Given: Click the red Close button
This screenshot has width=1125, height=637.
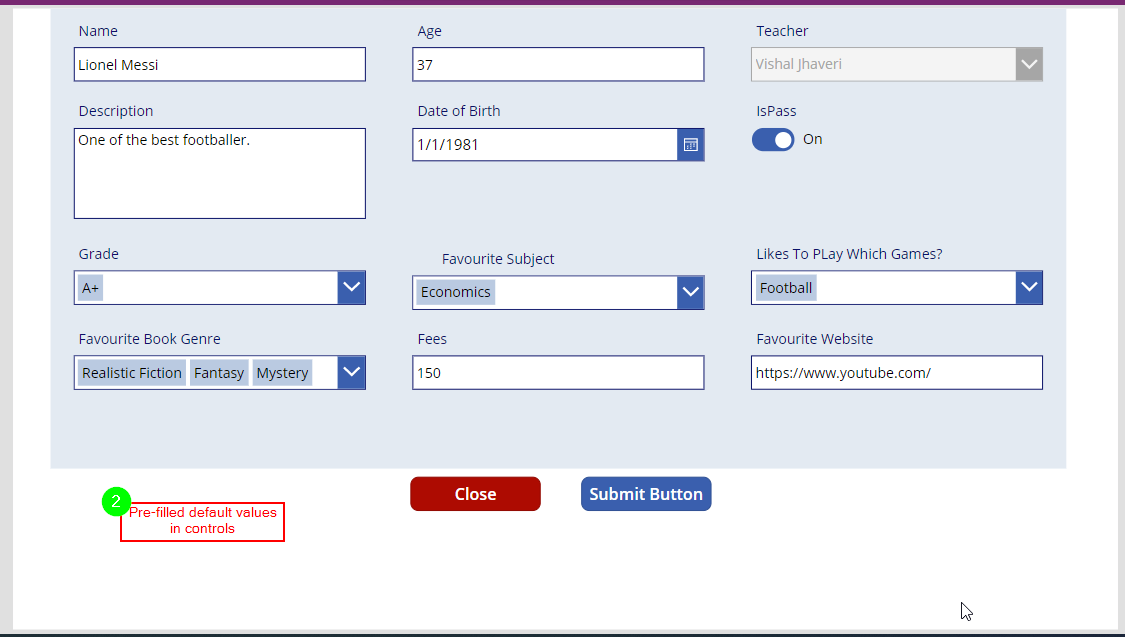Looking at the screenshot, I should [475, 494].
